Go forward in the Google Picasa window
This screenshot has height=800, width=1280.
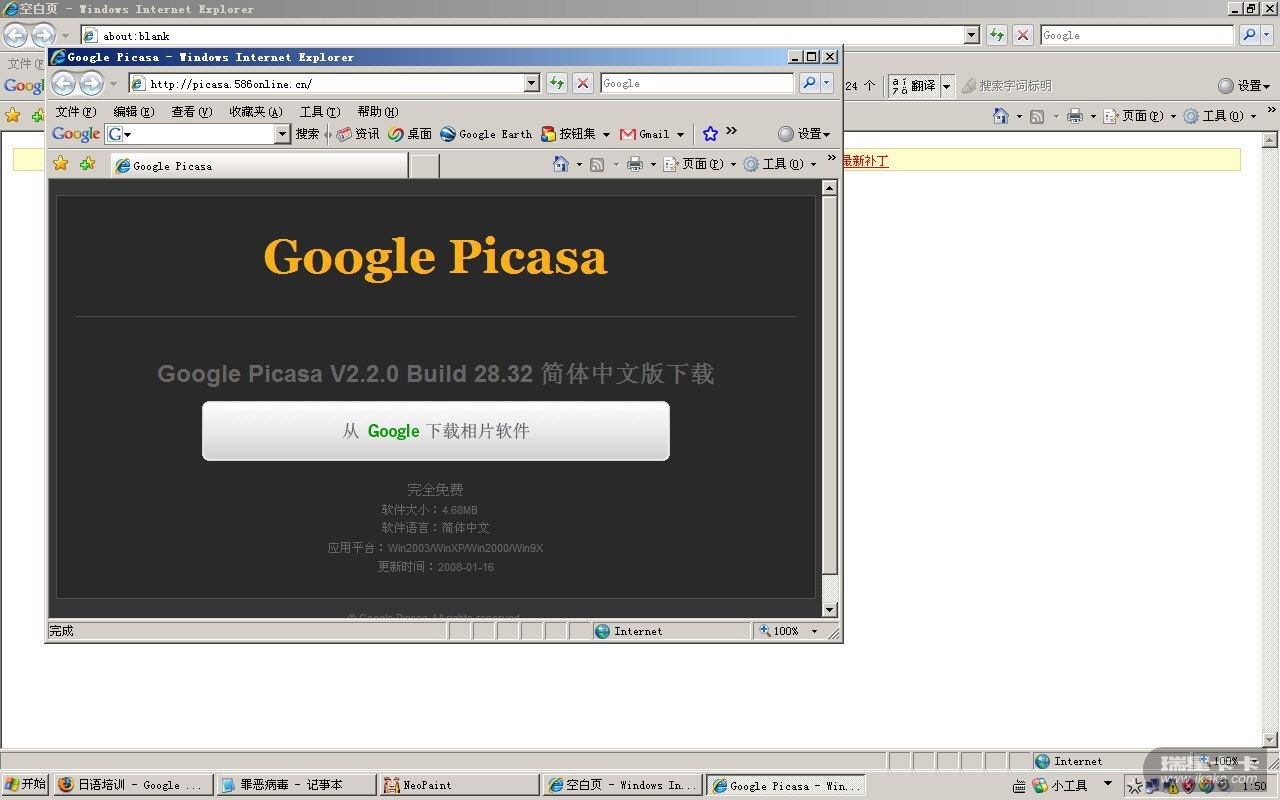coord(91,83)
